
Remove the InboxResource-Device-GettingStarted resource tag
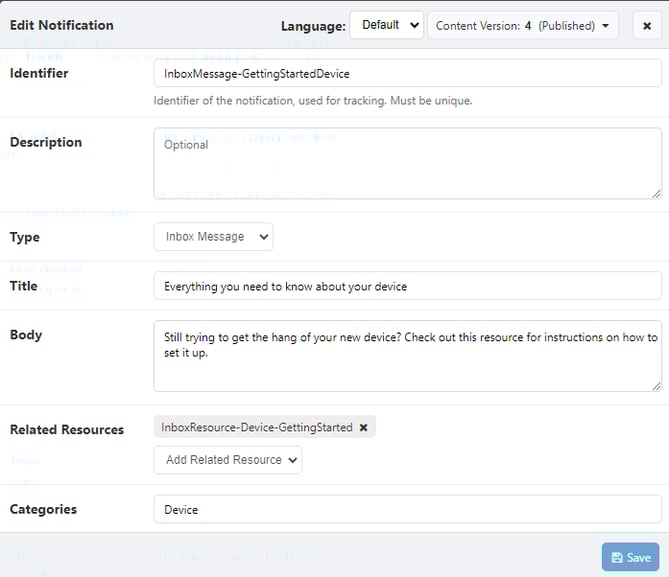click(363, 428)
